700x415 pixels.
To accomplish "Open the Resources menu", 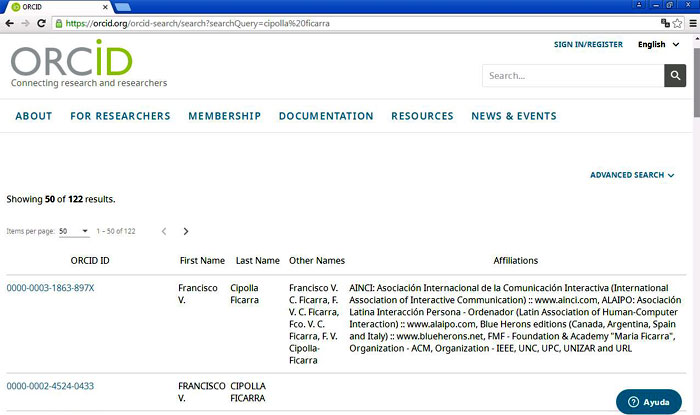I will (x=422, y=116).
